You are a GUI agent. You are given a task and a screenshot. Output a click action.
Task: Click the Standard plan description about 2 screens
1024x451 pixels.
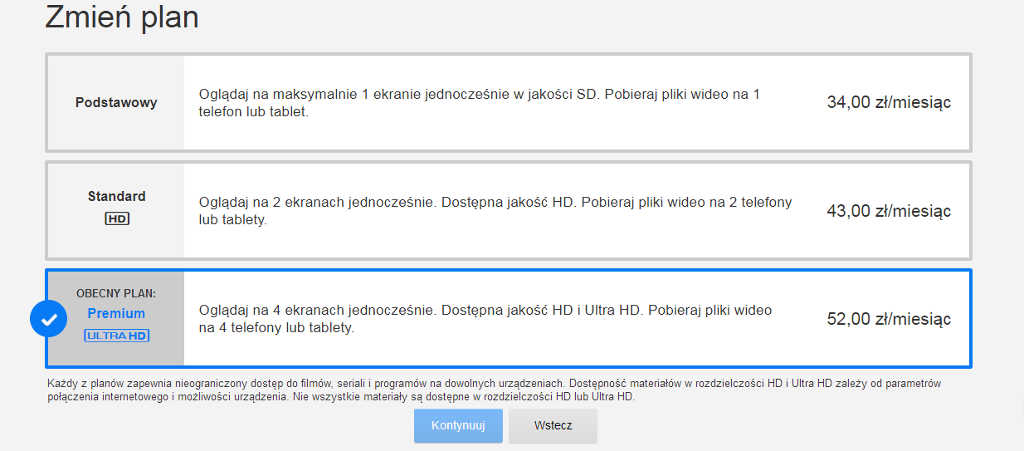(x=495, y=202)
